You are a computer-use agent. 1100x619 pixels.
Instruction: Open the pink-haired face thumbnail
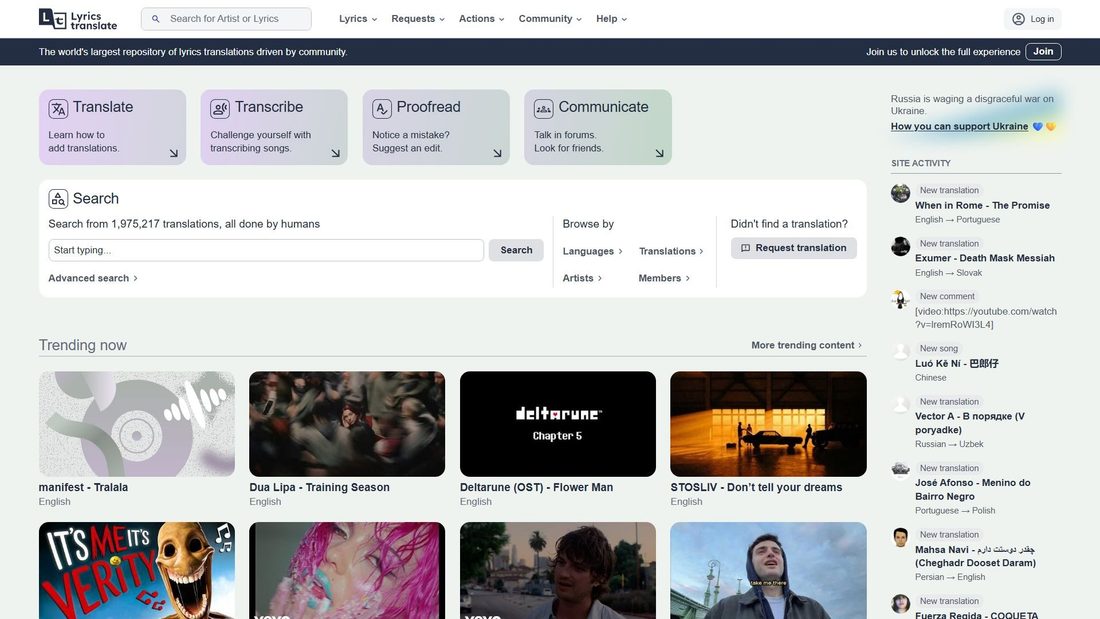pyautogui.click(x=347, y=570)
